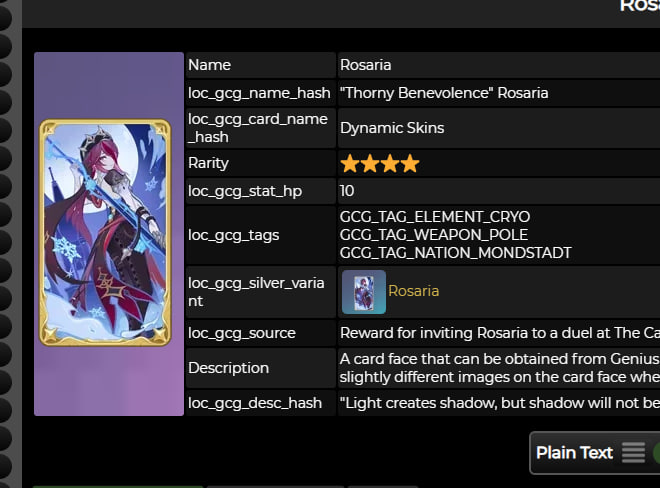Click the four-star rarity rating
660x488 pixels.
[x=380, y=163]
